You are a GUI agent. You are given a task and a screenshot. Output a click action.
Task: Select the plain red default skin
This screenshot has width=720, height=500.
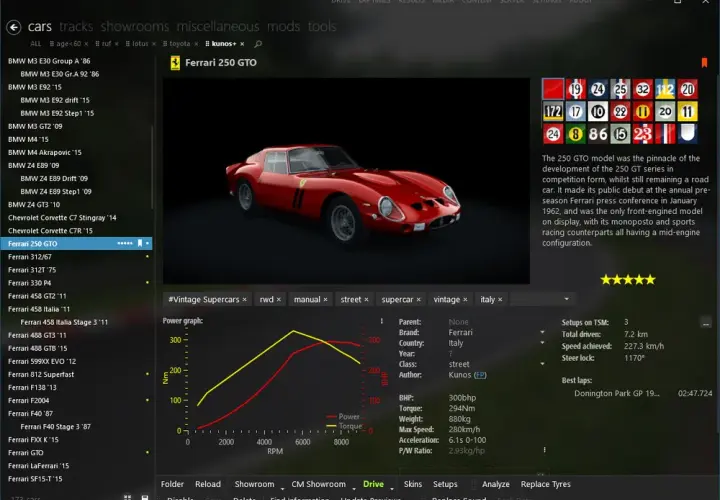553,89
